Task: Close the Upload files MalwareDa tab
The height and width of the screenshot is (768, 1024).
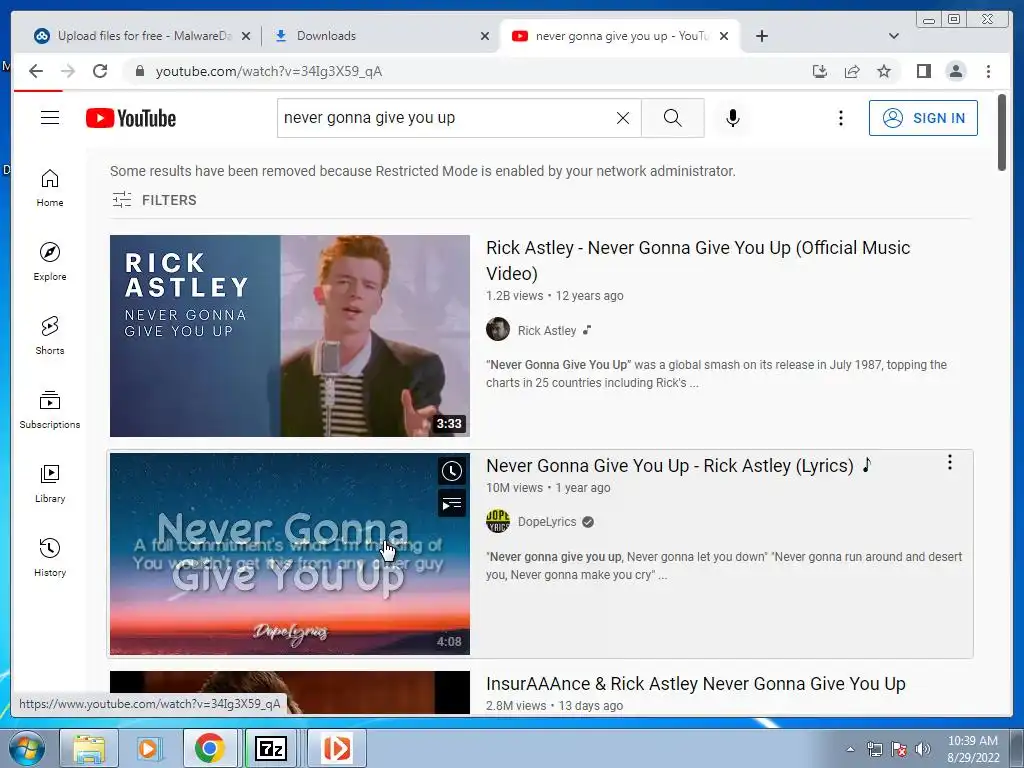Action: (x=246, y=36)
